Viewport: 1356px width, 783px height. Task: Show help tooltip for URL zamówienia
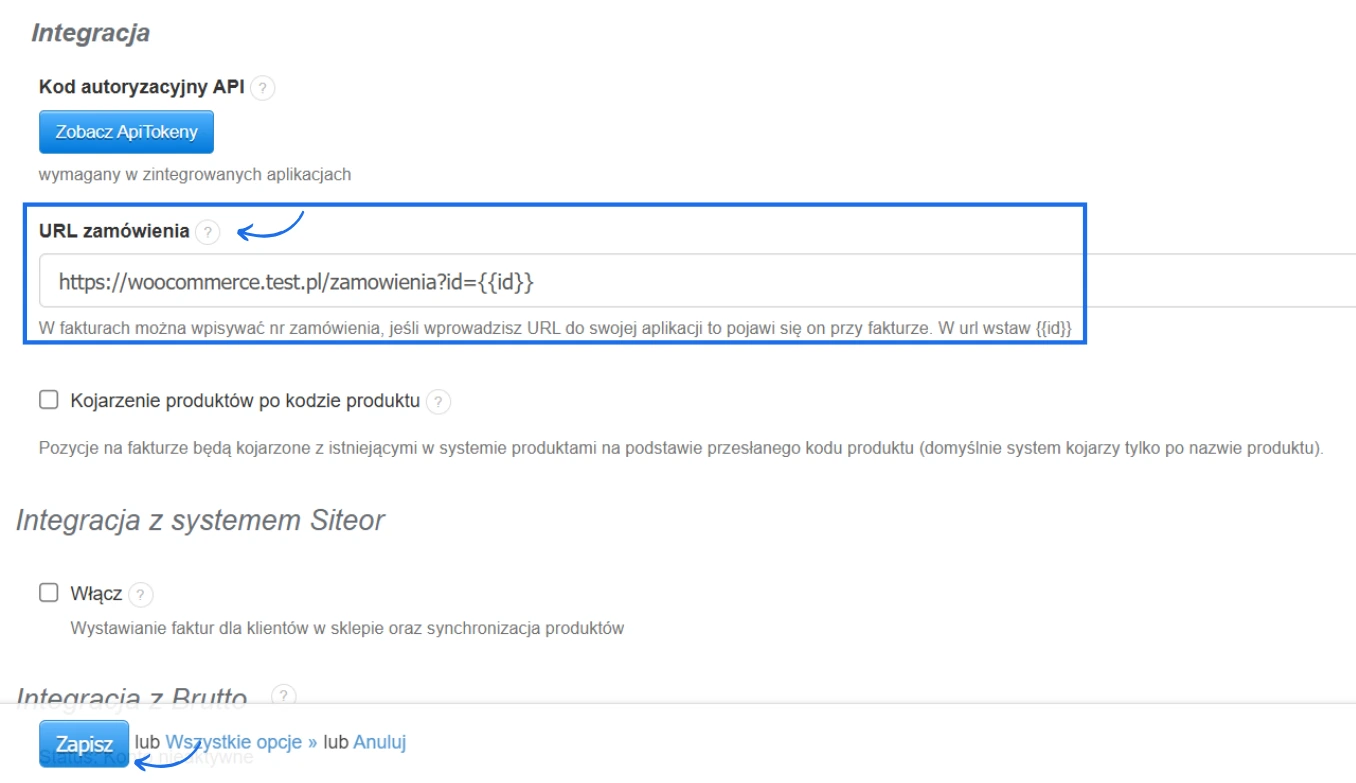tap(207, 232)
